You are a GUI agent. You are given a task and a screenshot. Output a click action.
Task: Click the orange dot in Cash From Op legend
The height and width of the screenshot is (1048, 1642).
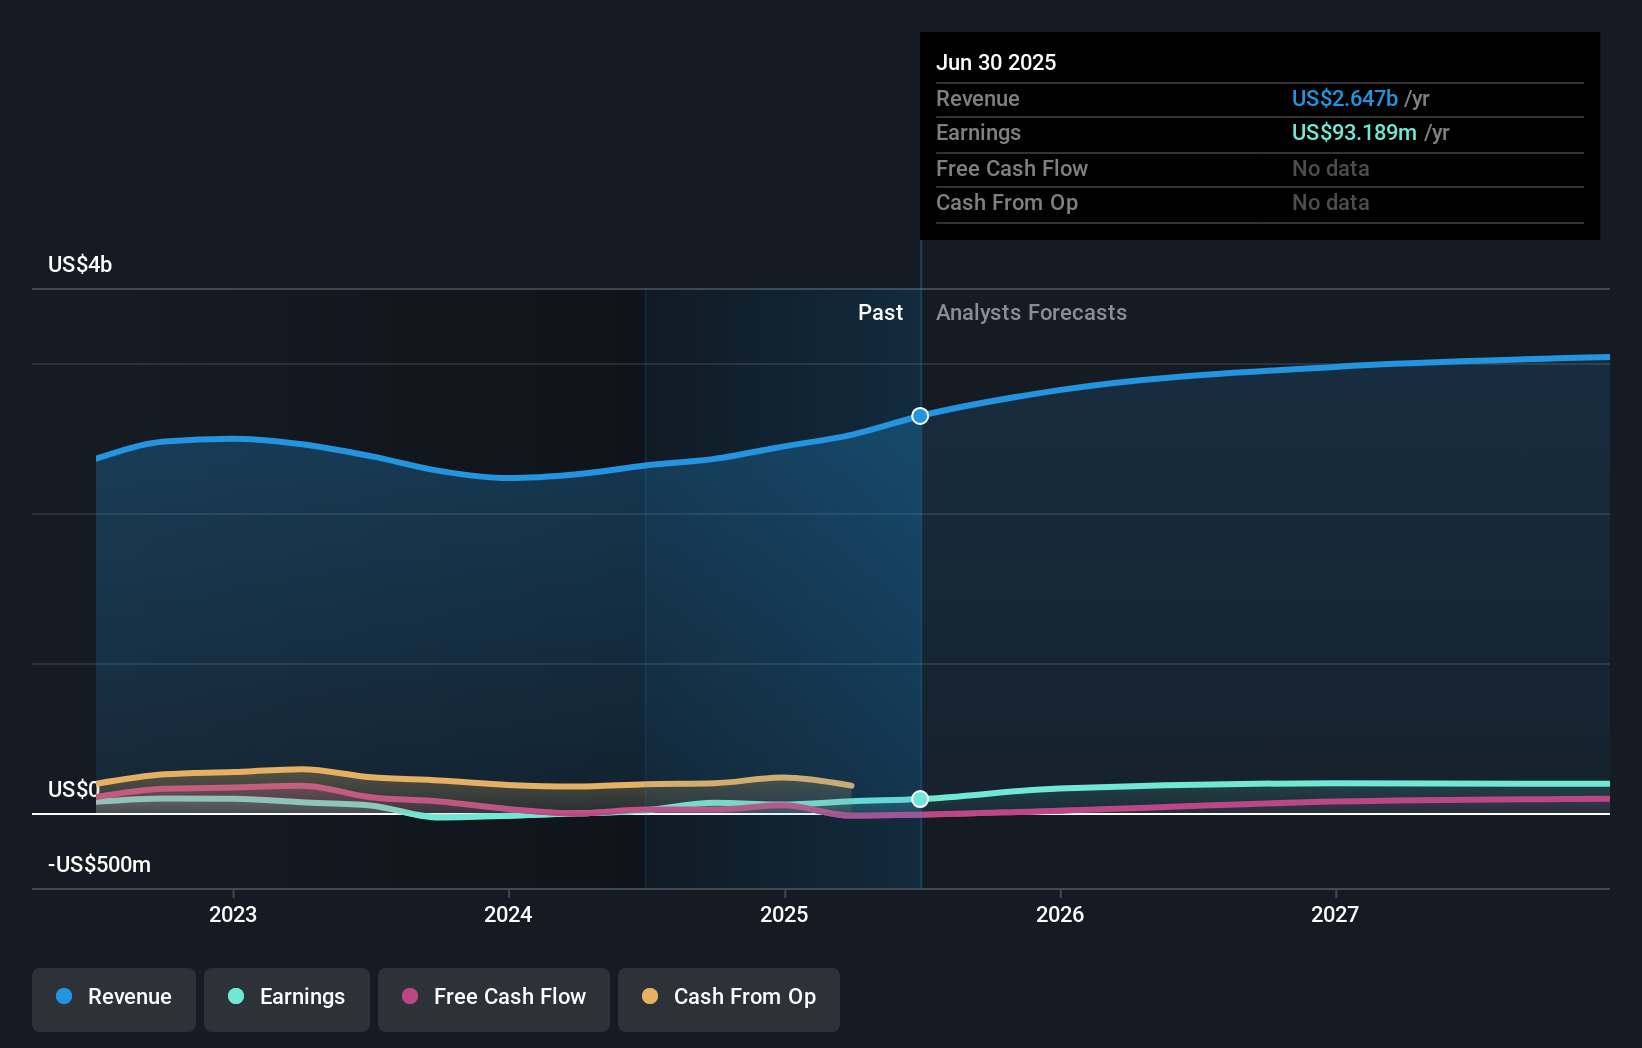[x=650, y=996]
